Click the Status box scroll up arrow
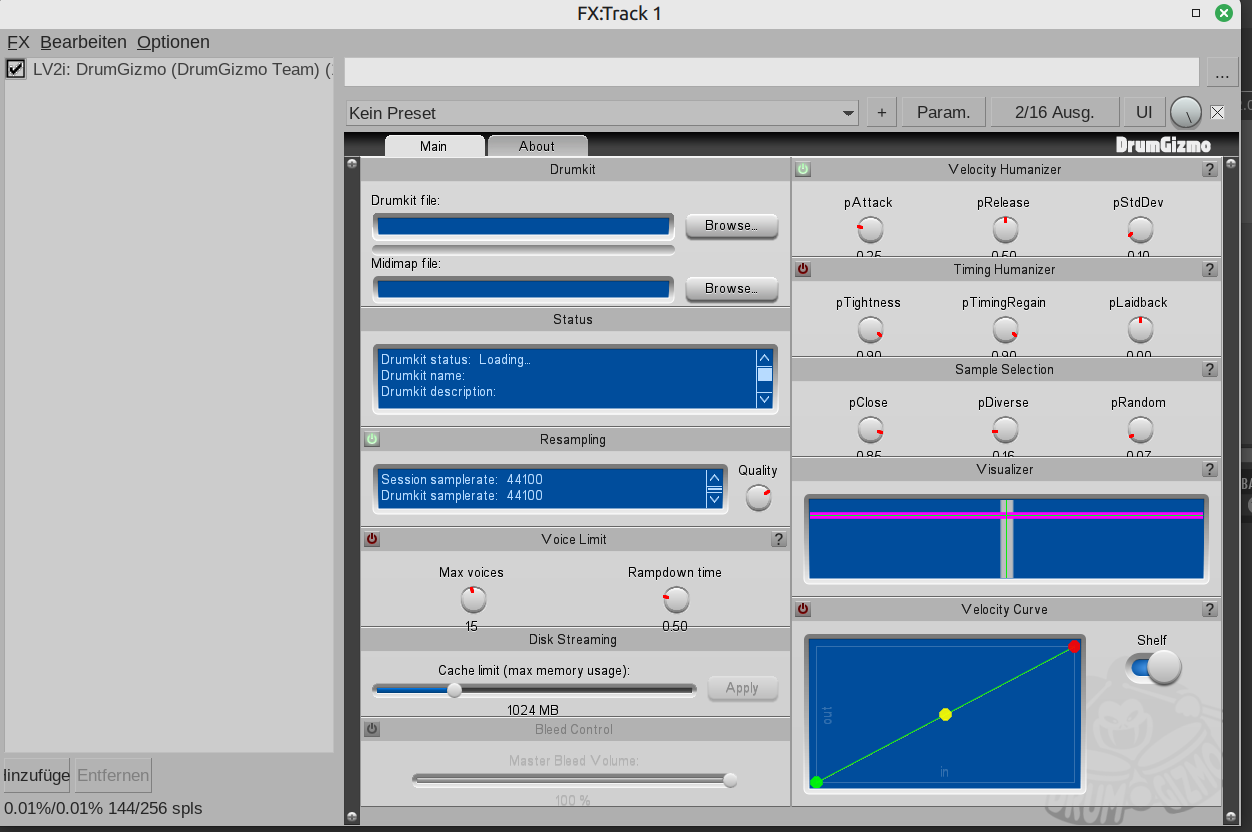This screenshot has width=1252, height=832. click(x=765, y=357)
